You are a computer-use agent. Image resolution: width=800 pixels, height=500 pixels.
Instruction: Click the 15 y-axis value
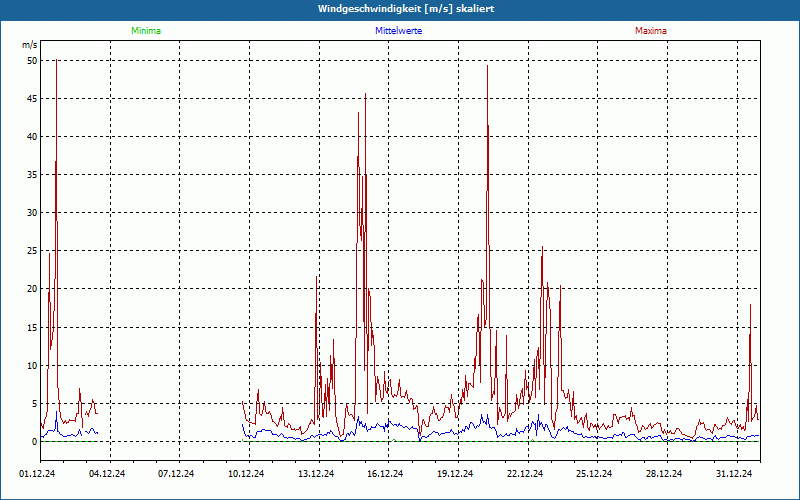[32, 328]
